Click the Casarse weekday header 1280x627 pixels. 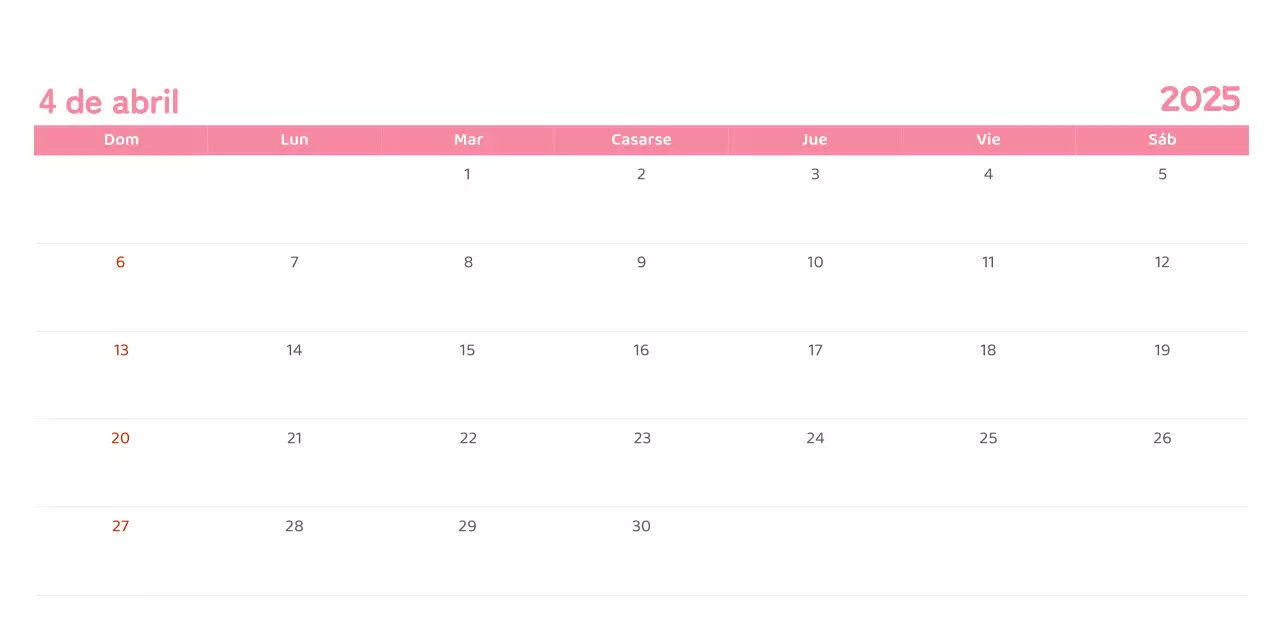[641, 140]
